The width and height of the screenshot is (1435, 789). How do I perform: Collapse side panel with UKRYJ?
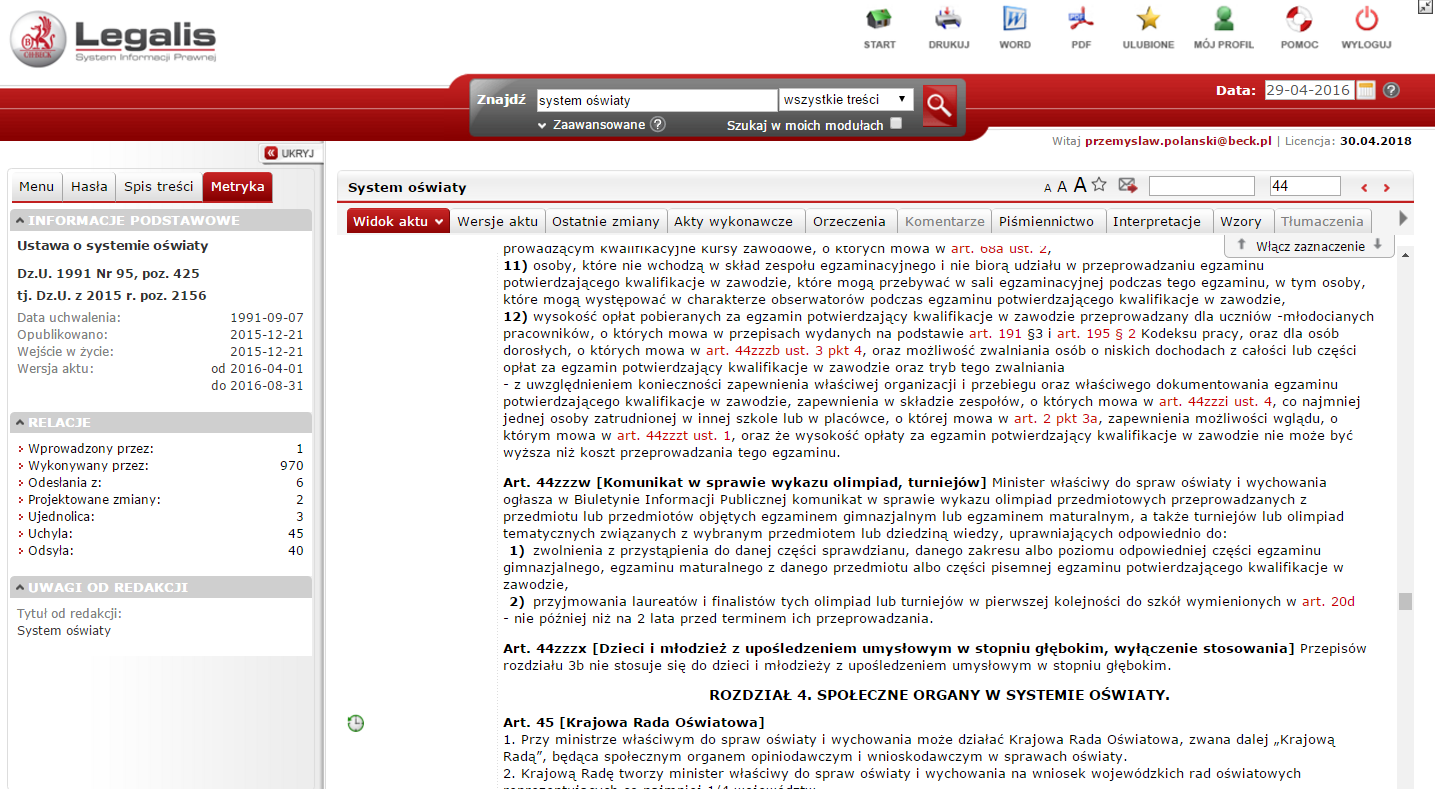click(x=289, y=153)
